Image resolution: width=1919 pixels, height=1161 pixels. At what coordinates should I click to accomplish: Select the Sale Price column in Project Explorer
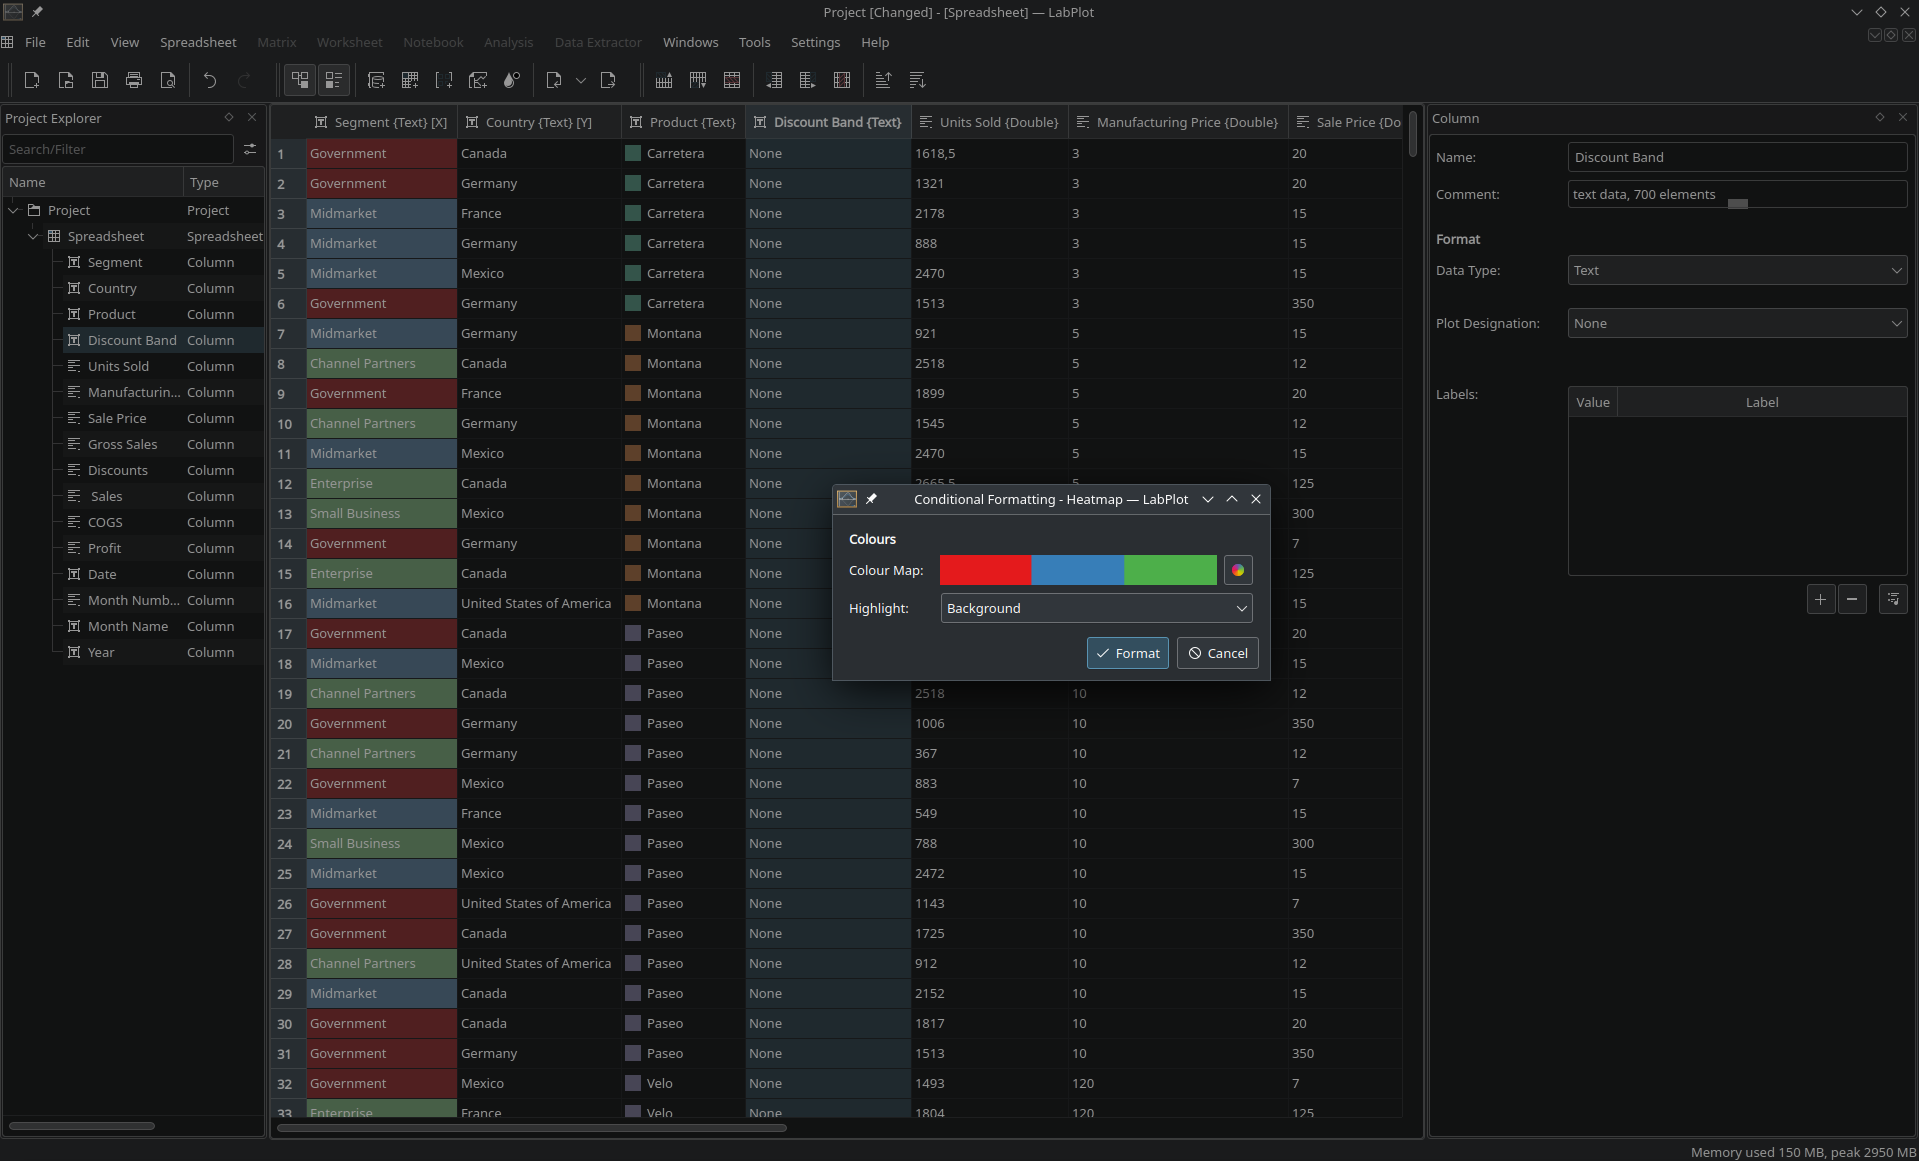118,418
